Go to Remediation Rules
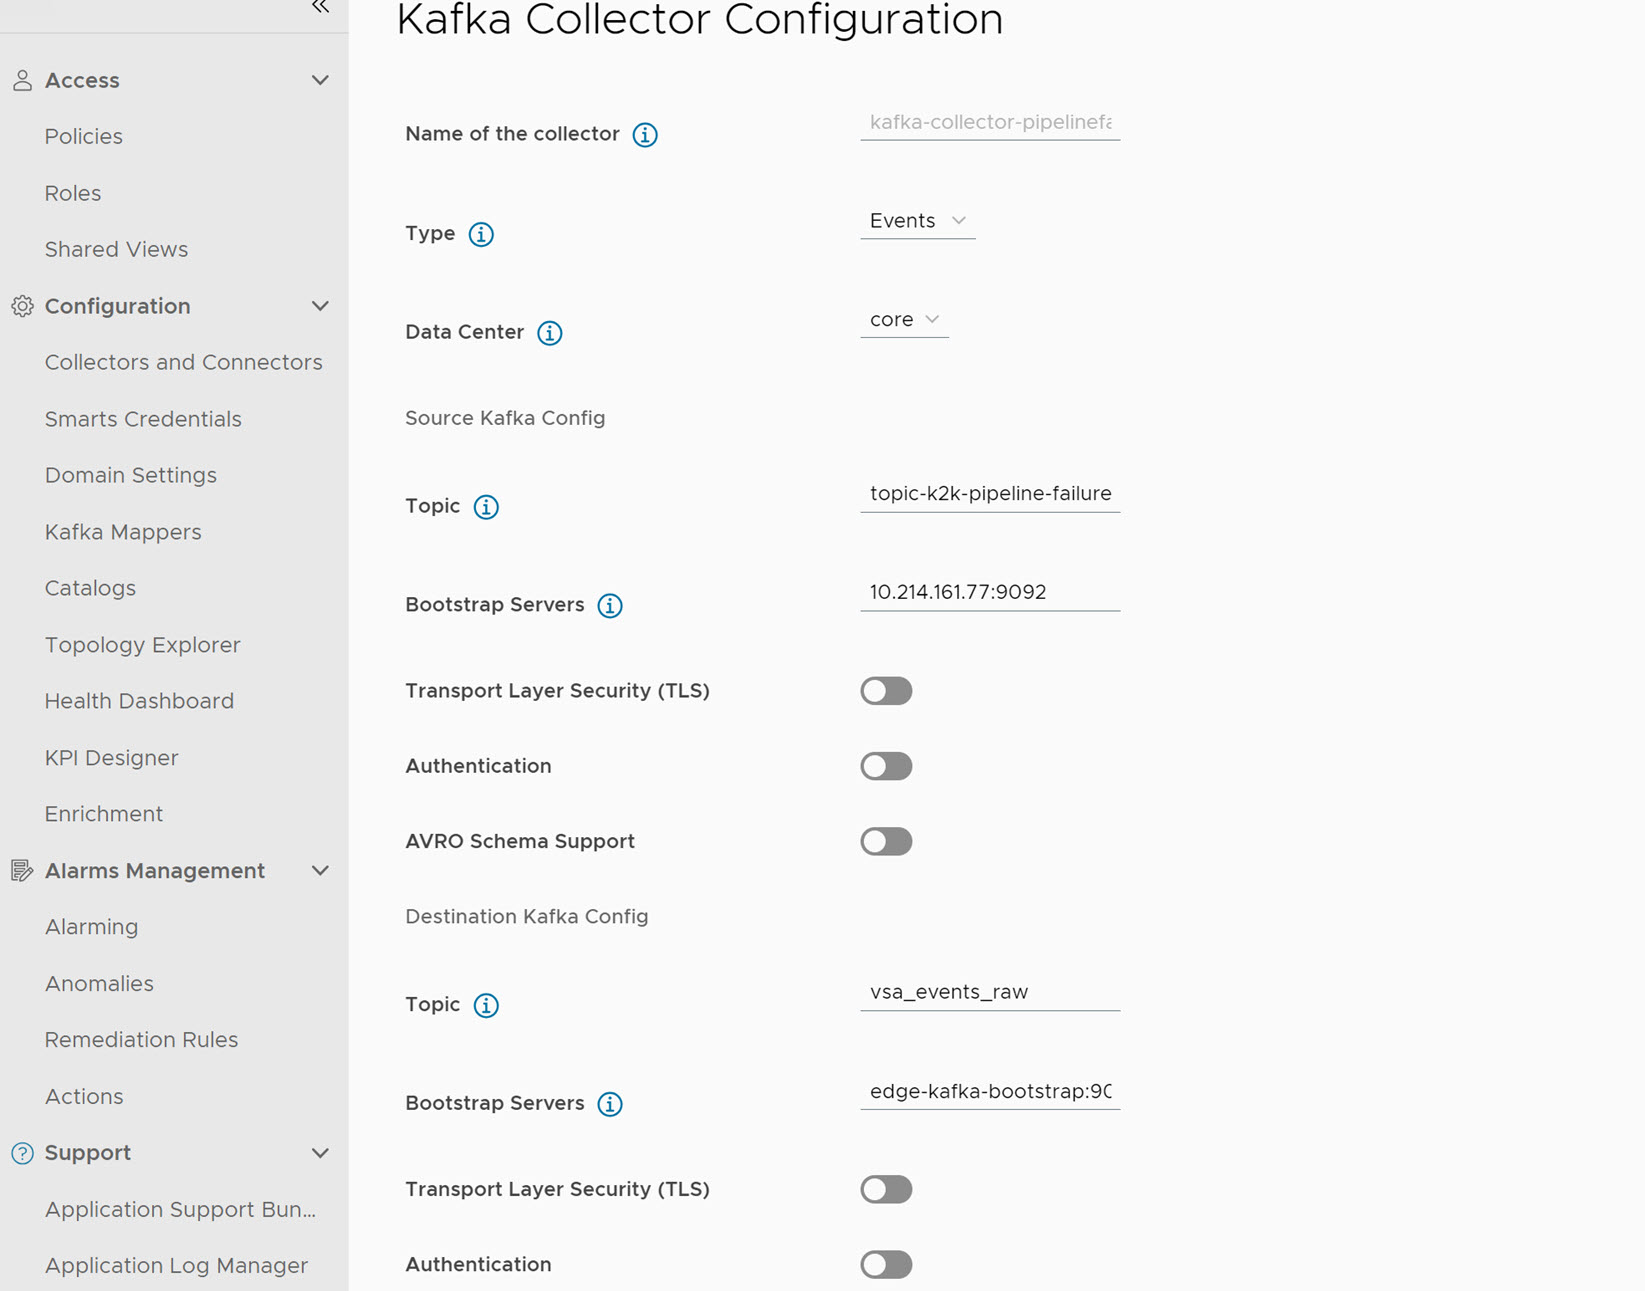The width and height of the screenshot is (1645, 1291). [x=142, y=1040]
